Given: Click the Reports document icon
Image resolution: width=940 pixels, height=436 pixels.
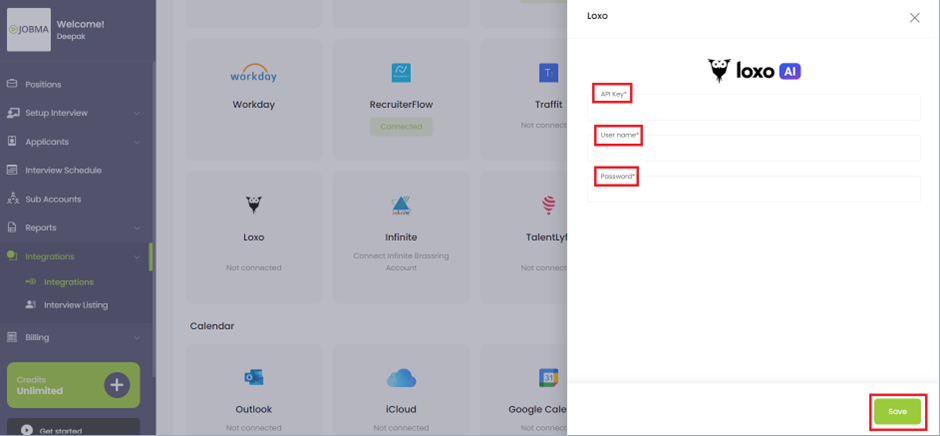Looking at the screenshot, I should [x=12, y=227].
